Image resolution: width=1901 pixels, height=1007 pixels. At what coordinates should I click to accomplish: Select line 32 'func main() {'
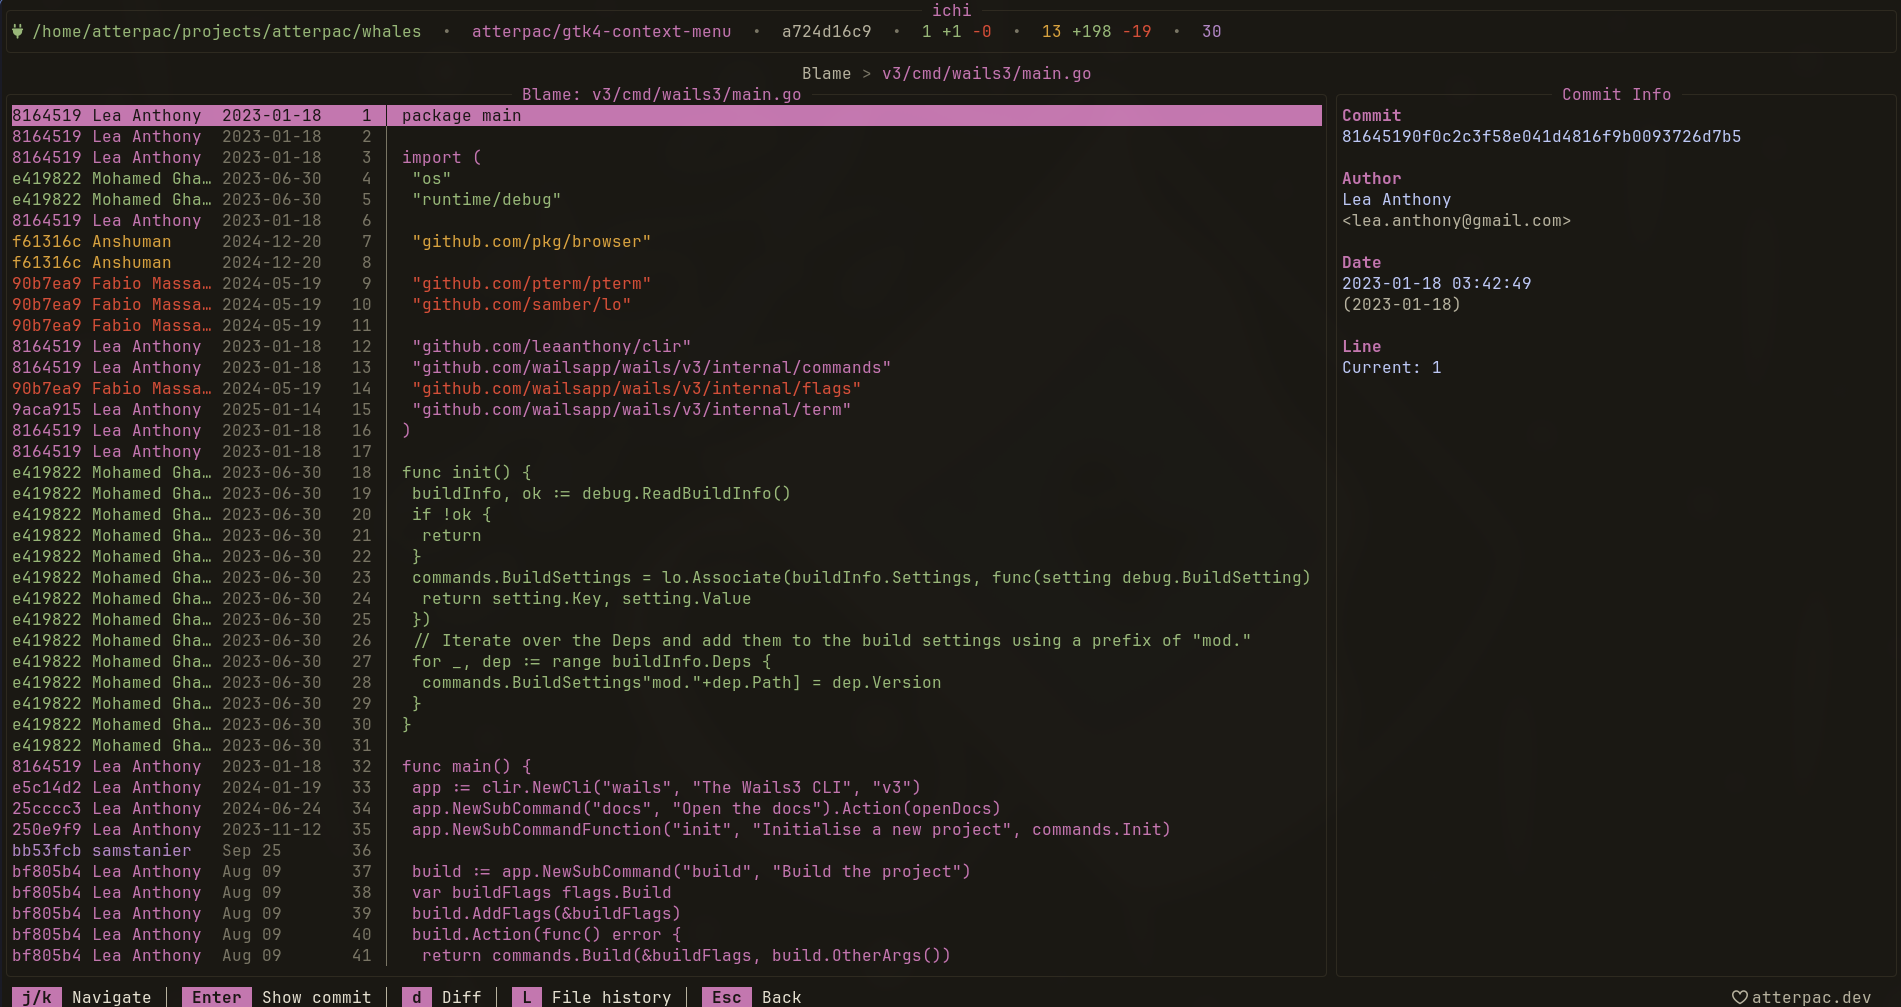click(x=666, y=766)
